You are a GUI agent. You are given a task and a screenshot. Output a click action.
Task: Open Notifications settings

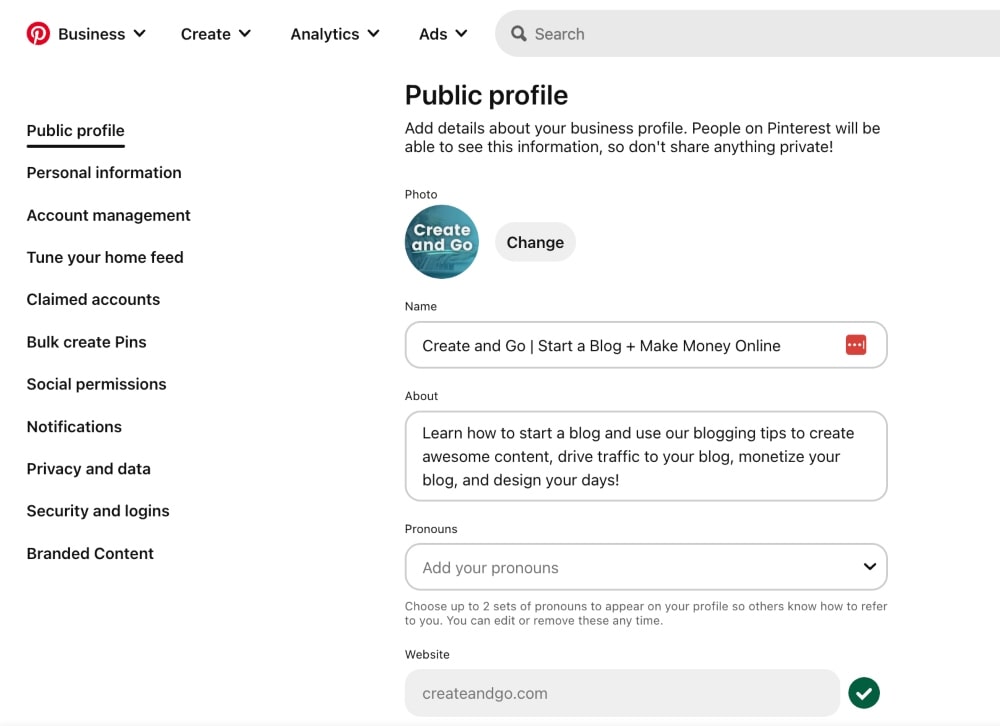point(74,427)
